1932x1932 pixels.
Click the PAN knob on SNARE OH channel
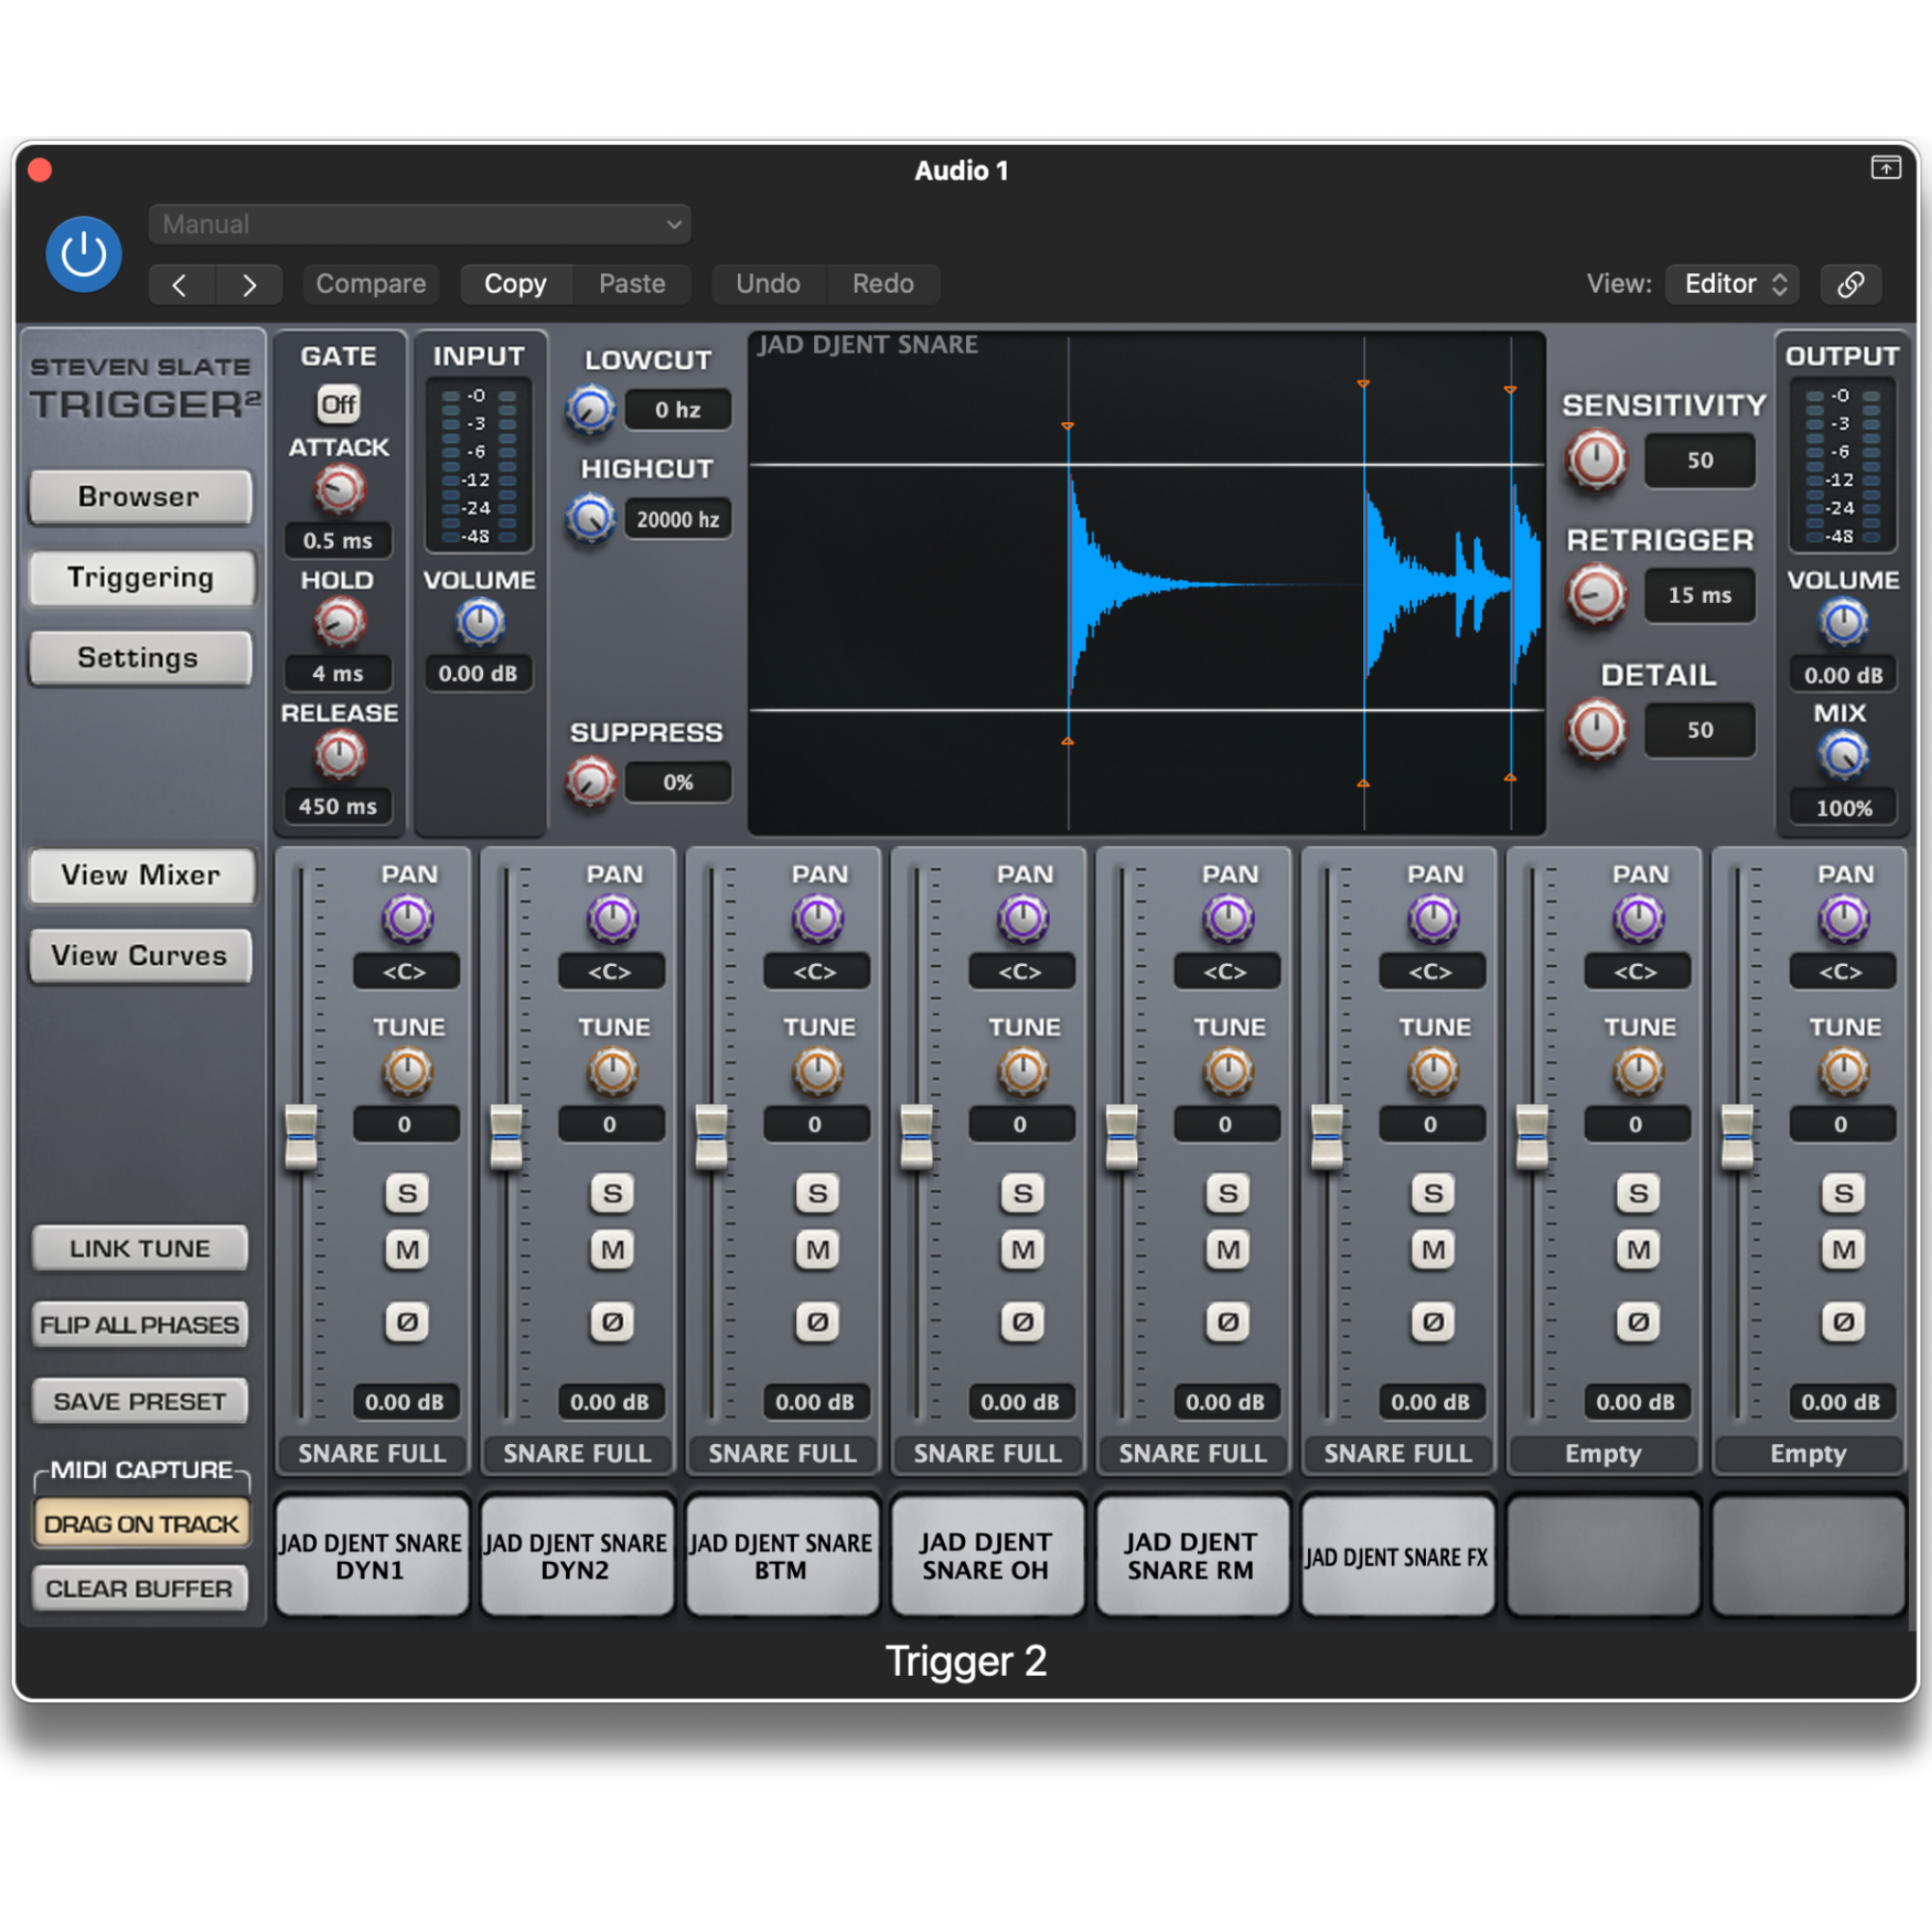coord(1023,919)
